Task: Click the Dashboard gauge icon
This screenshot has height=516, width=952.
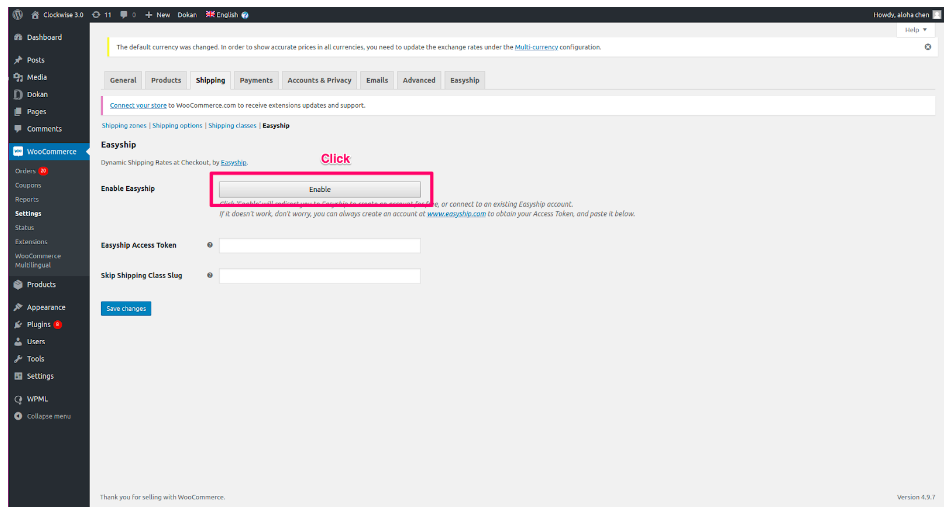Action: point(18,38)
